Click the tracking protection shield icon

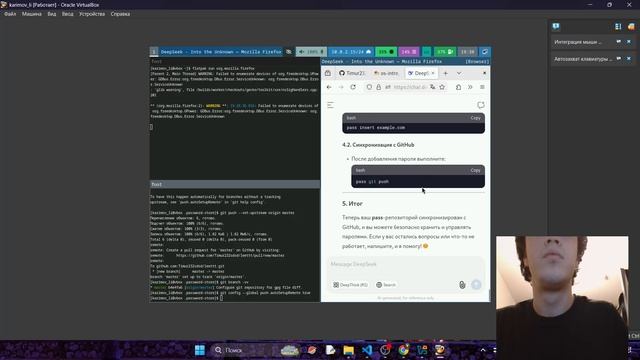pos(369,87)
